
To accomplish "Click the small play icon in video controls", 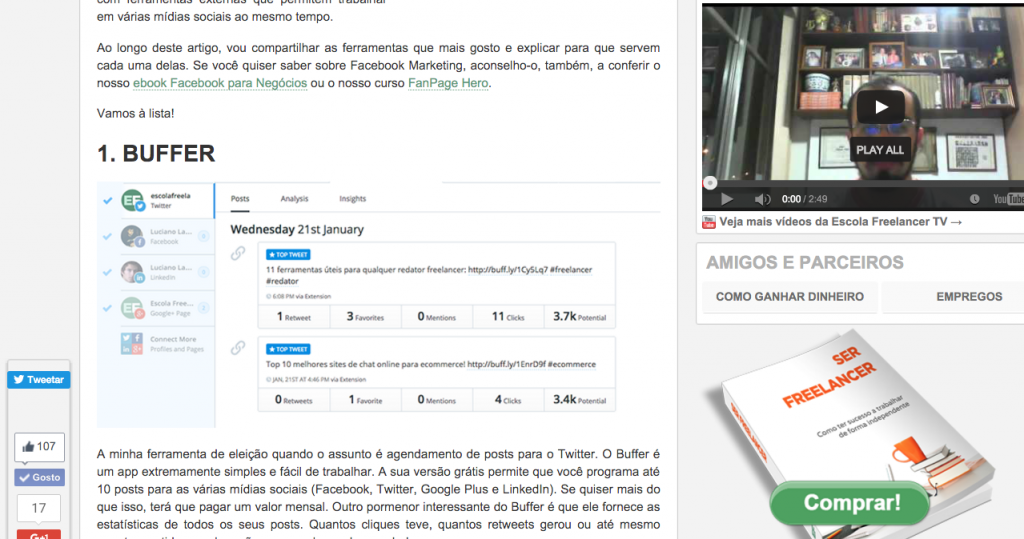I will tap(726, 199).
